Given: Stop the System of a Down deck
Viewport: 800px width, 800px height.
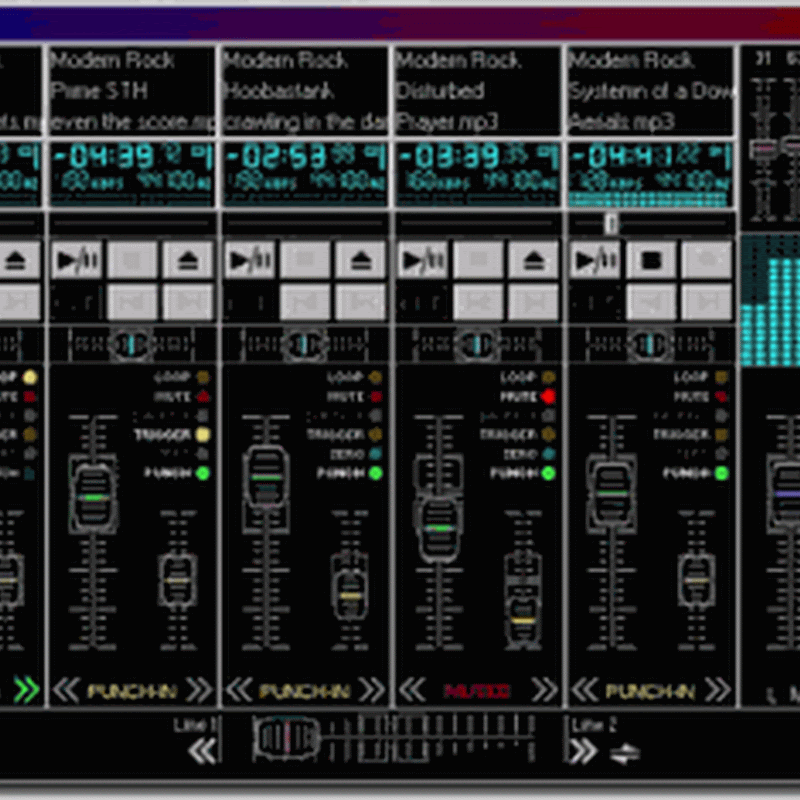Looking at the screenshot, I should point(651,260).
